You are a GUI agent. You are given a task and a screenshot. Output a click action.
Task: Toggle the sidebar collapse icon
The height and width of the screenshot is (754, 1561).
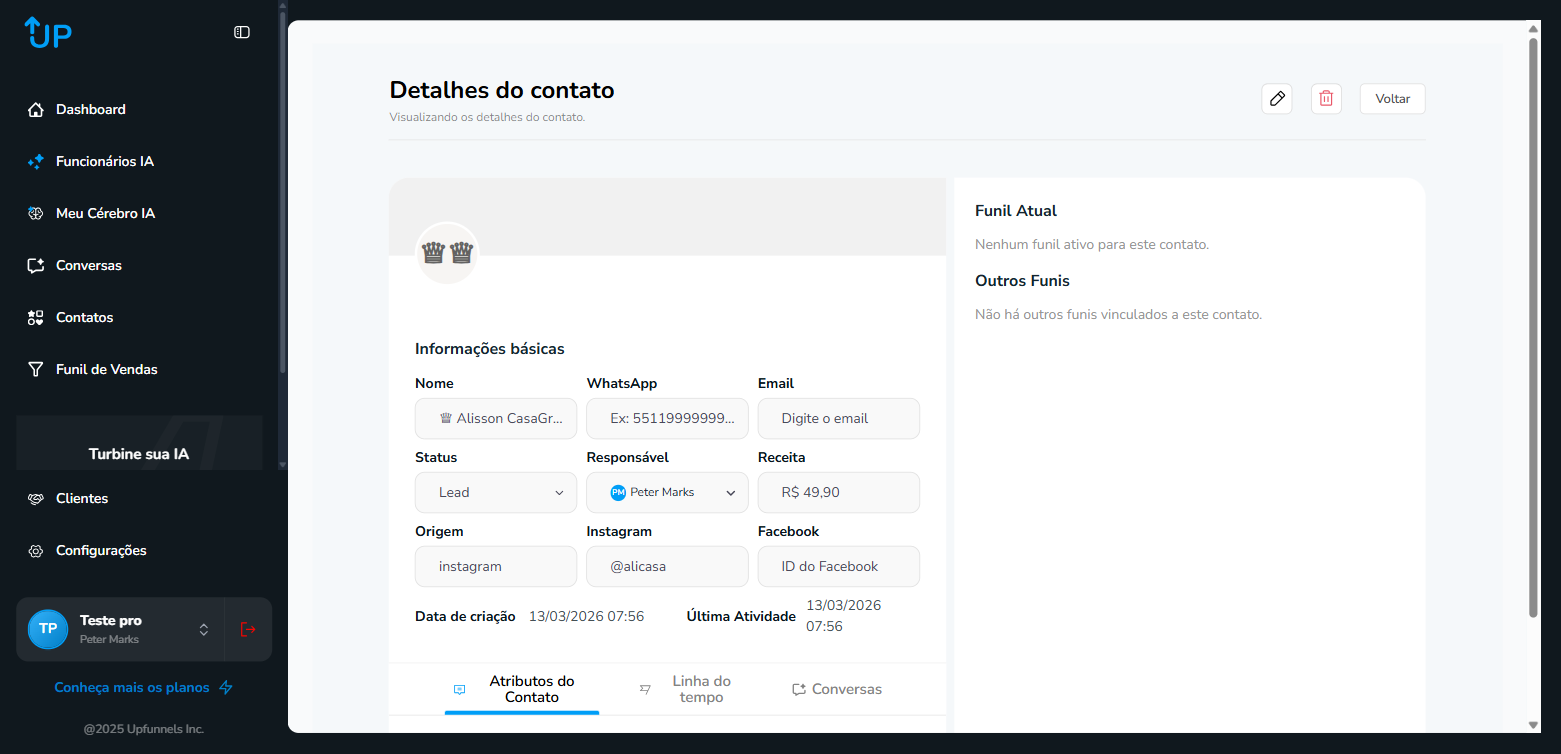(x=242, y=32)
